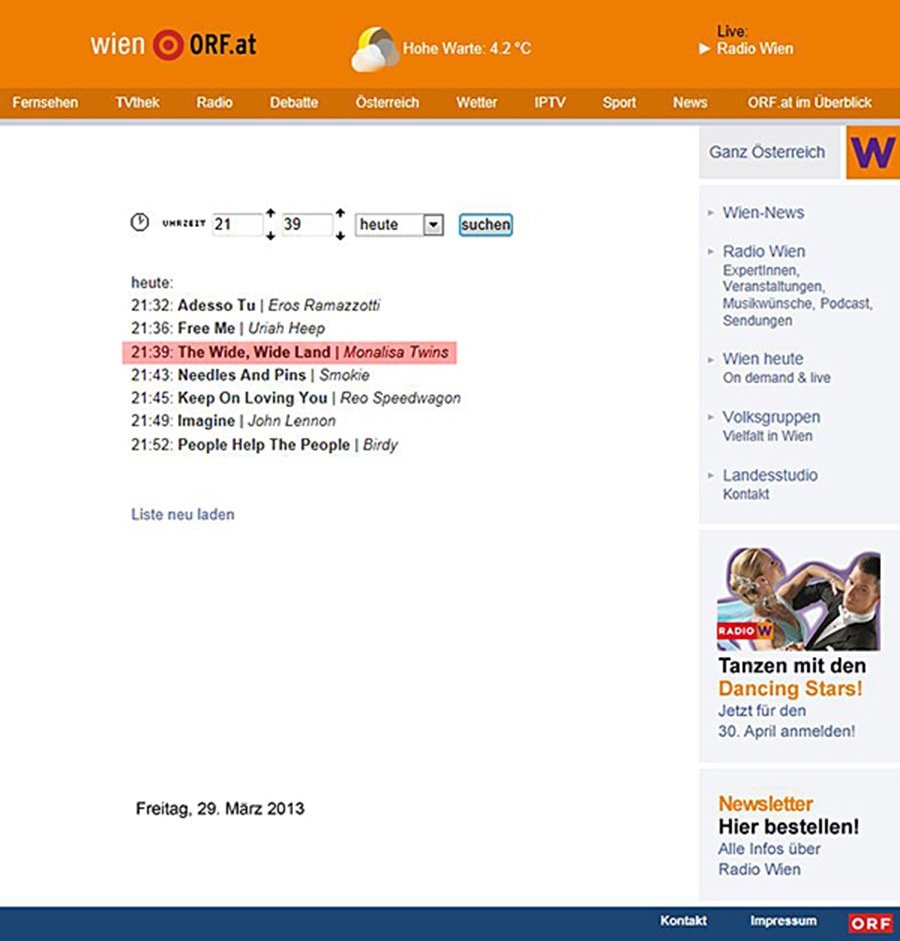Viewport: 900px width, 941px height.
Task: Switch to the Sport navigation item
Action: click(x=620, y=102)
